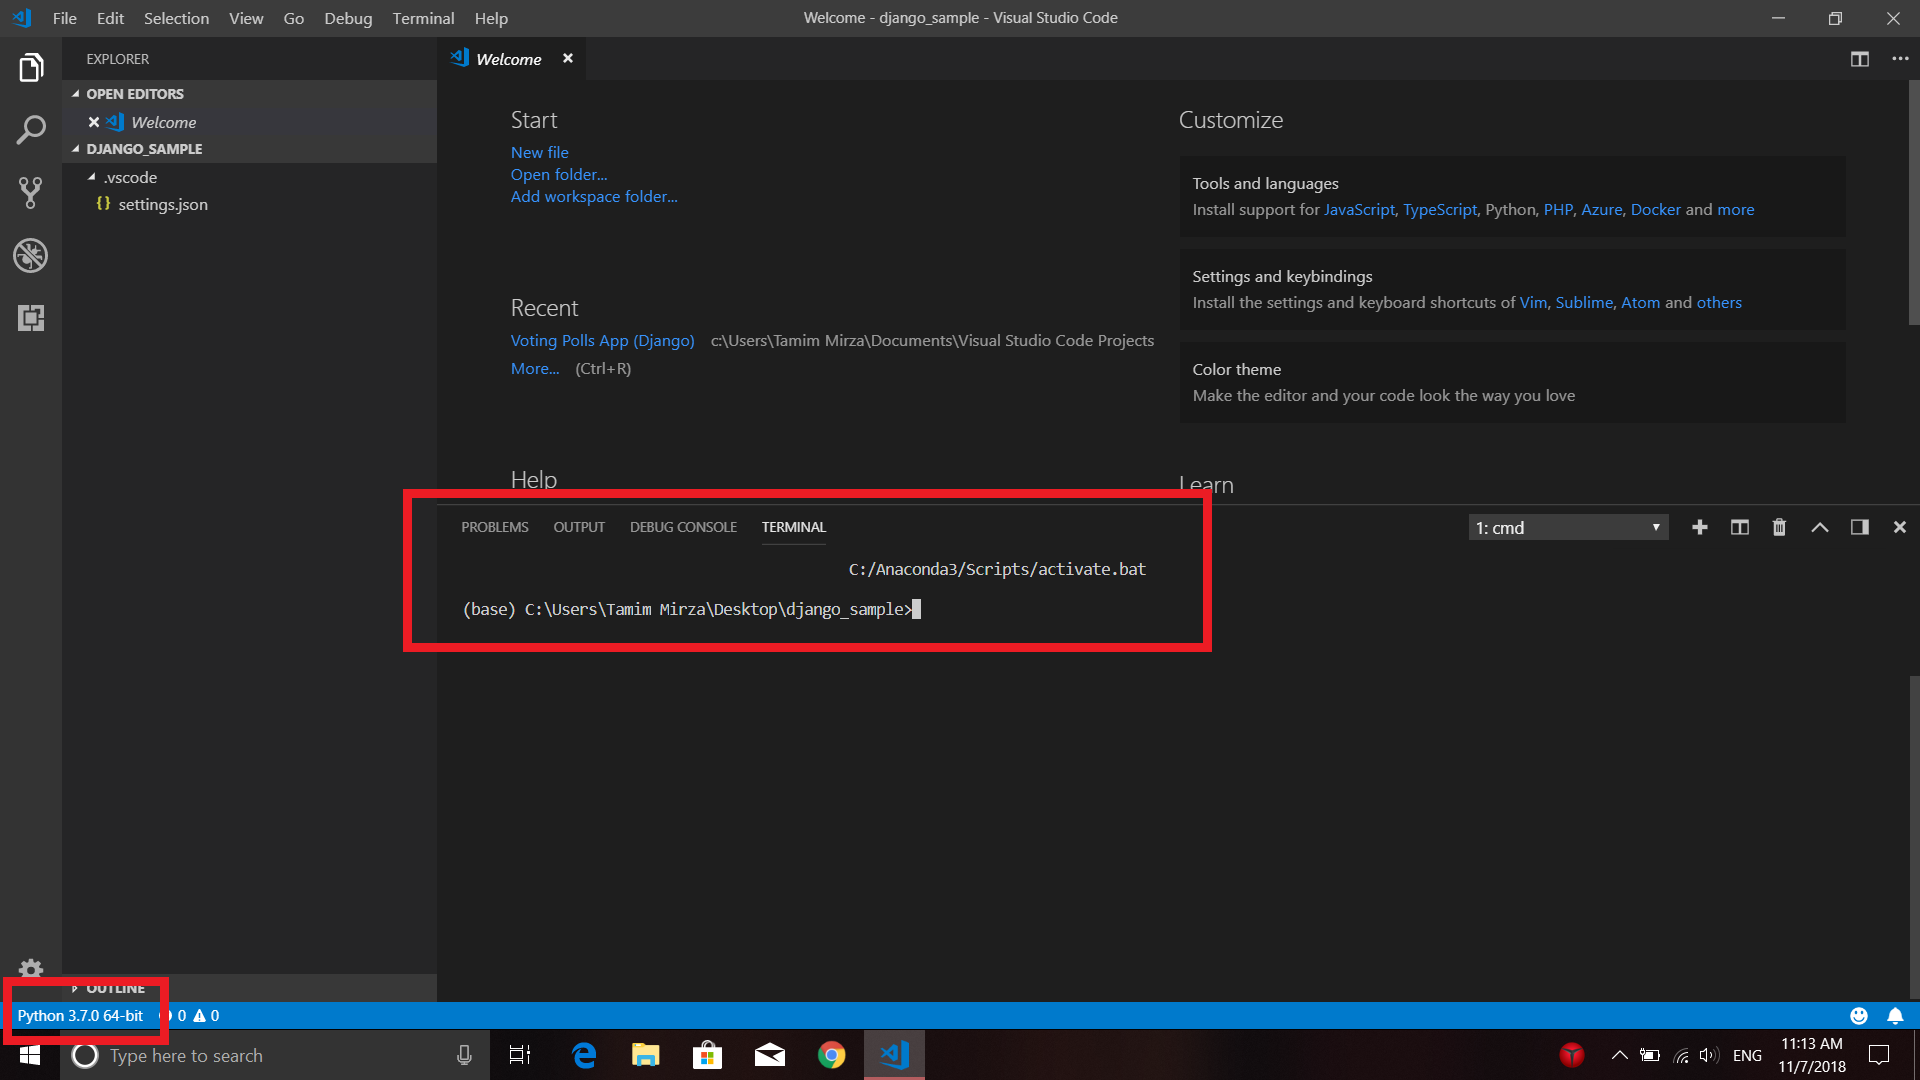Open the Manage gear icon
The image size is (1920, 1080).
(31, 969)
